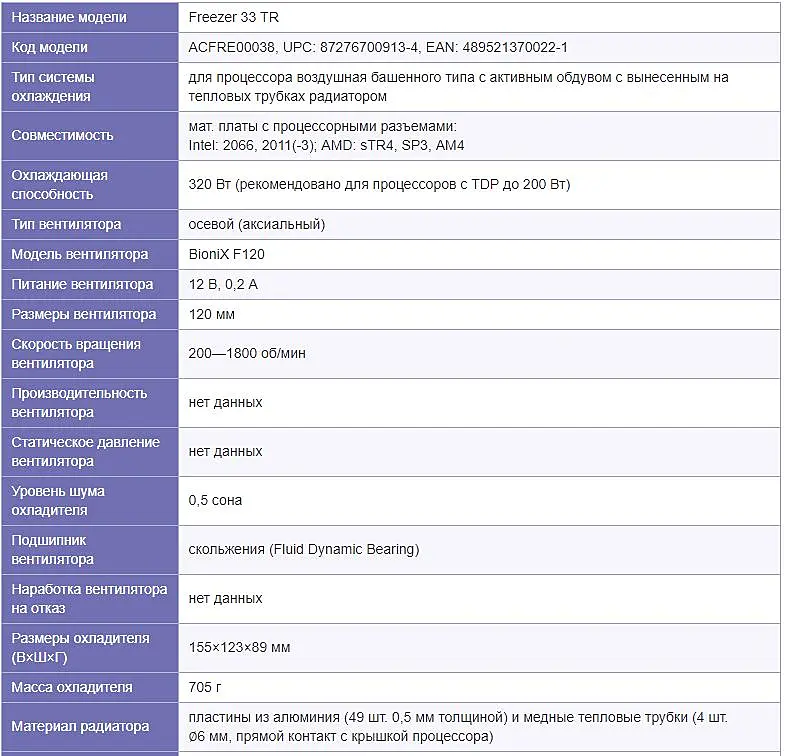Click 'нет данных' in the Производительность row
The image size is (786, 756).
(x=226, y=403)
